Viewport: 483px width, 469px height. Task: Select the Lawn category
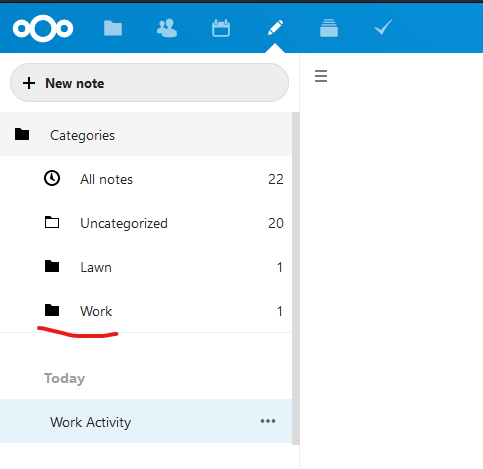(146, 267)
